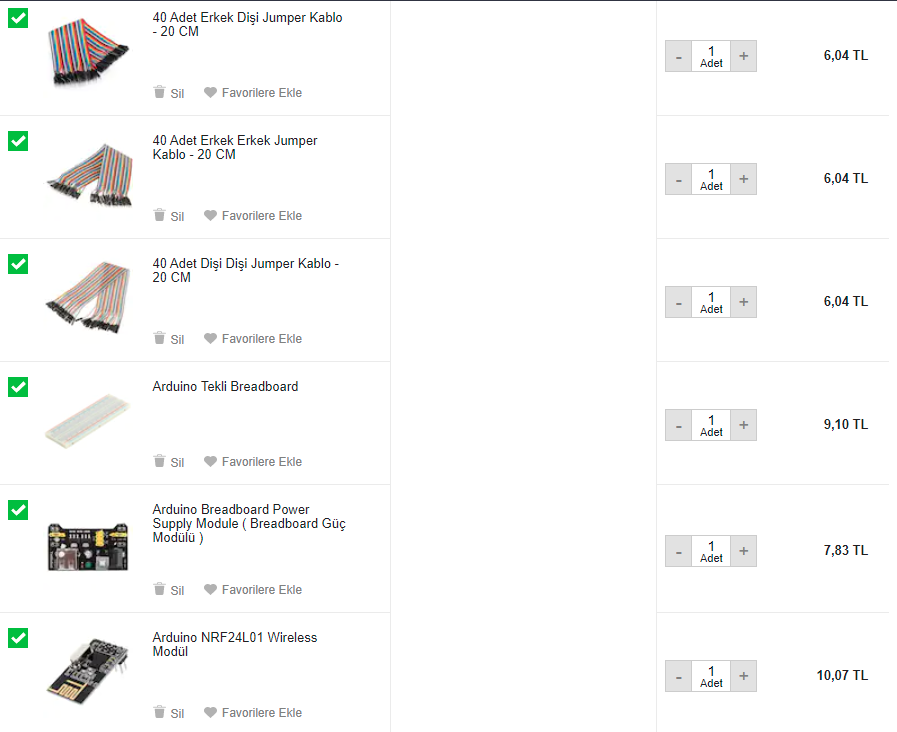Click heart icon for NRF24L01 Wireless Modül
Image resolution: width=897 pixels, height=732 pixels.
(211, 712)
